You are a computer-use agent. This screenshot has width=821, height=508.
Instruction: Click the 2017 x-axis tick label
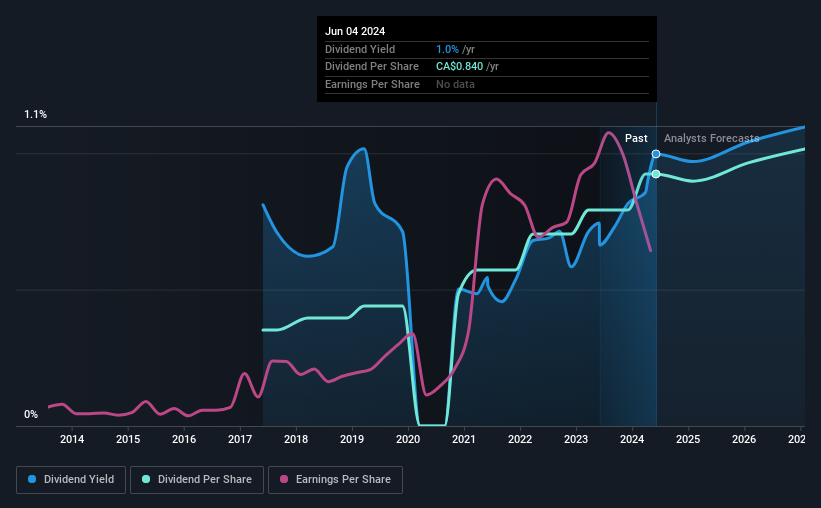(x=240, y=439)
